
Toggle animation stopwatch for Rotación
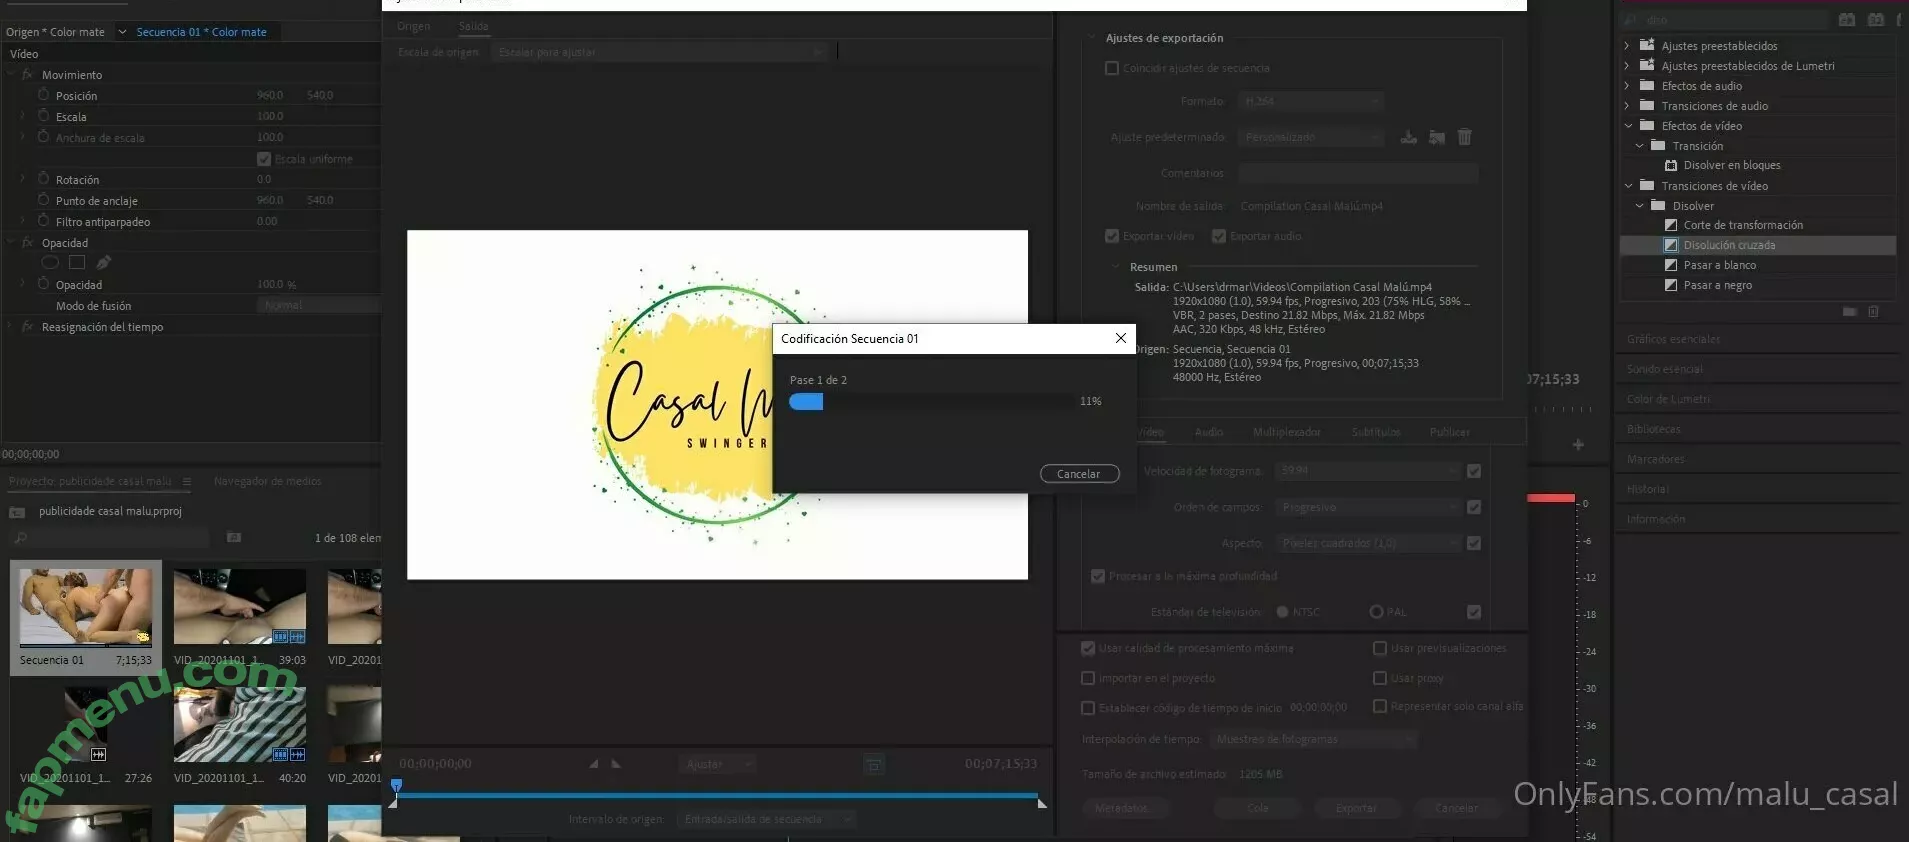pyautogui.click(x=43, y=179)
